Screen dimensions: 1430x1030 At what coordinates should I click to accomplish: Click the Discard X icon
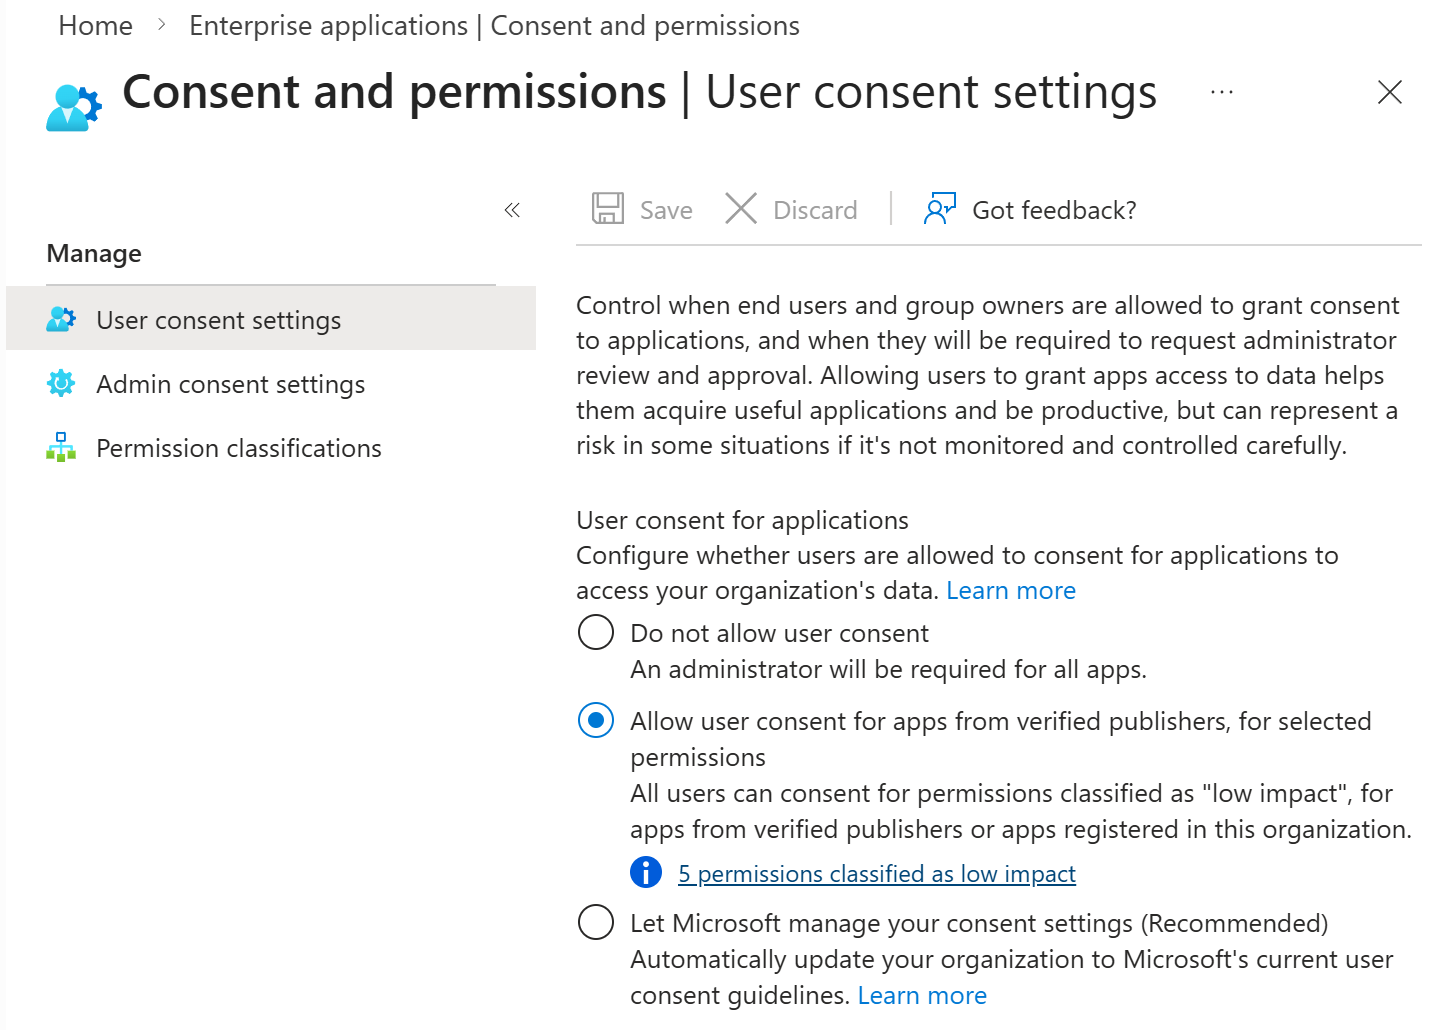(741, 209)
